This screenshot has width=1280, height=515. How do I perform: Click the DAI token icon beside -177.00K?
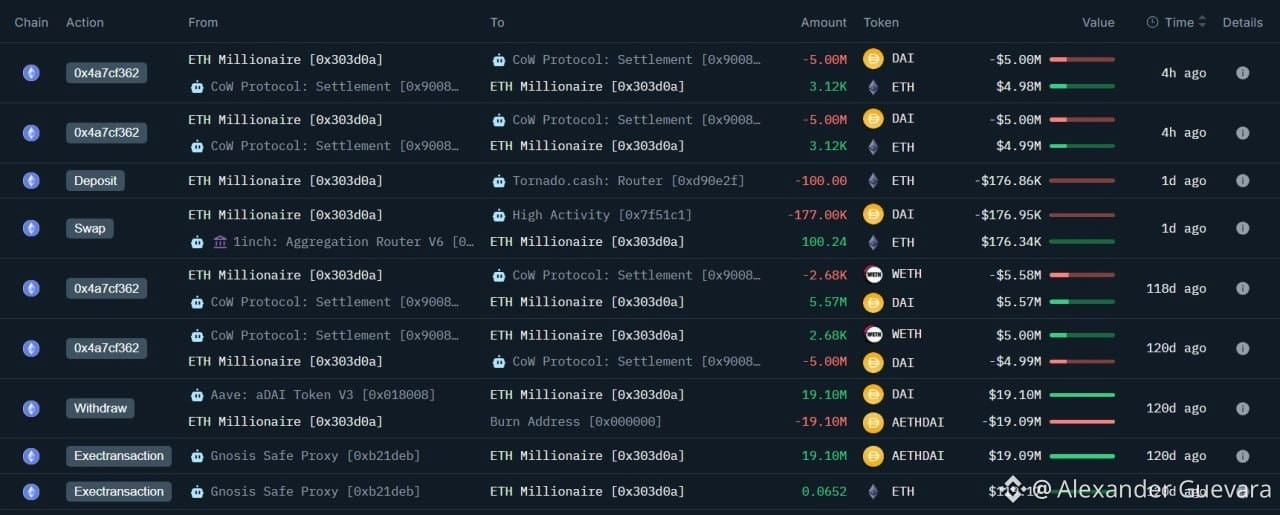pos(873,214)
